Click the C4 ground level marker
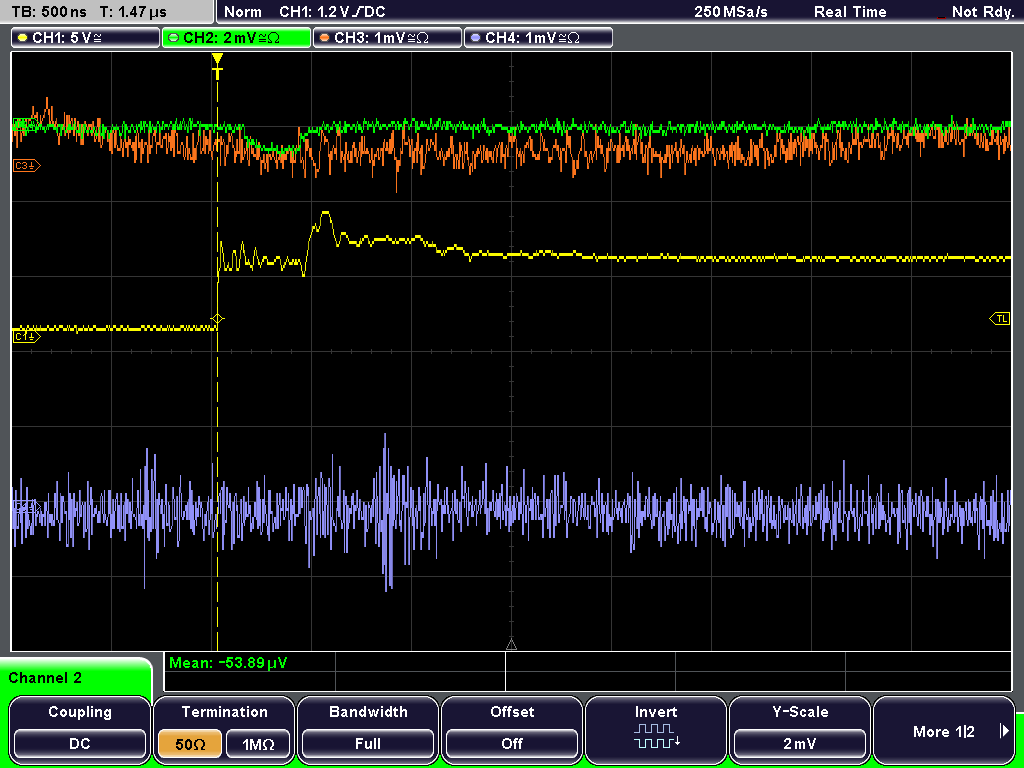 26,507
